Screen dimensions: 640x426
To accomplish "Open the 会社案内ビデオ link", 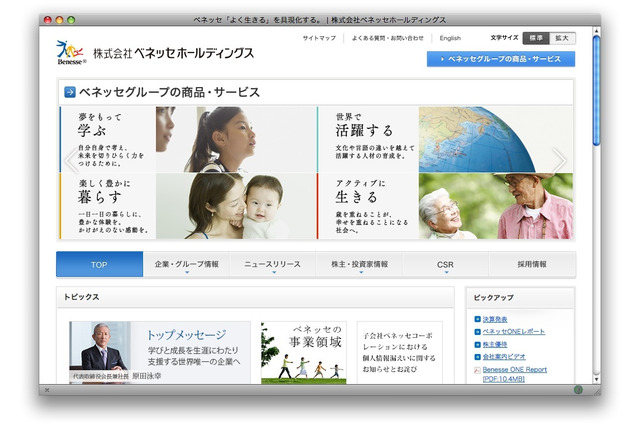I will pyautogui.click(x=504, y=357).
